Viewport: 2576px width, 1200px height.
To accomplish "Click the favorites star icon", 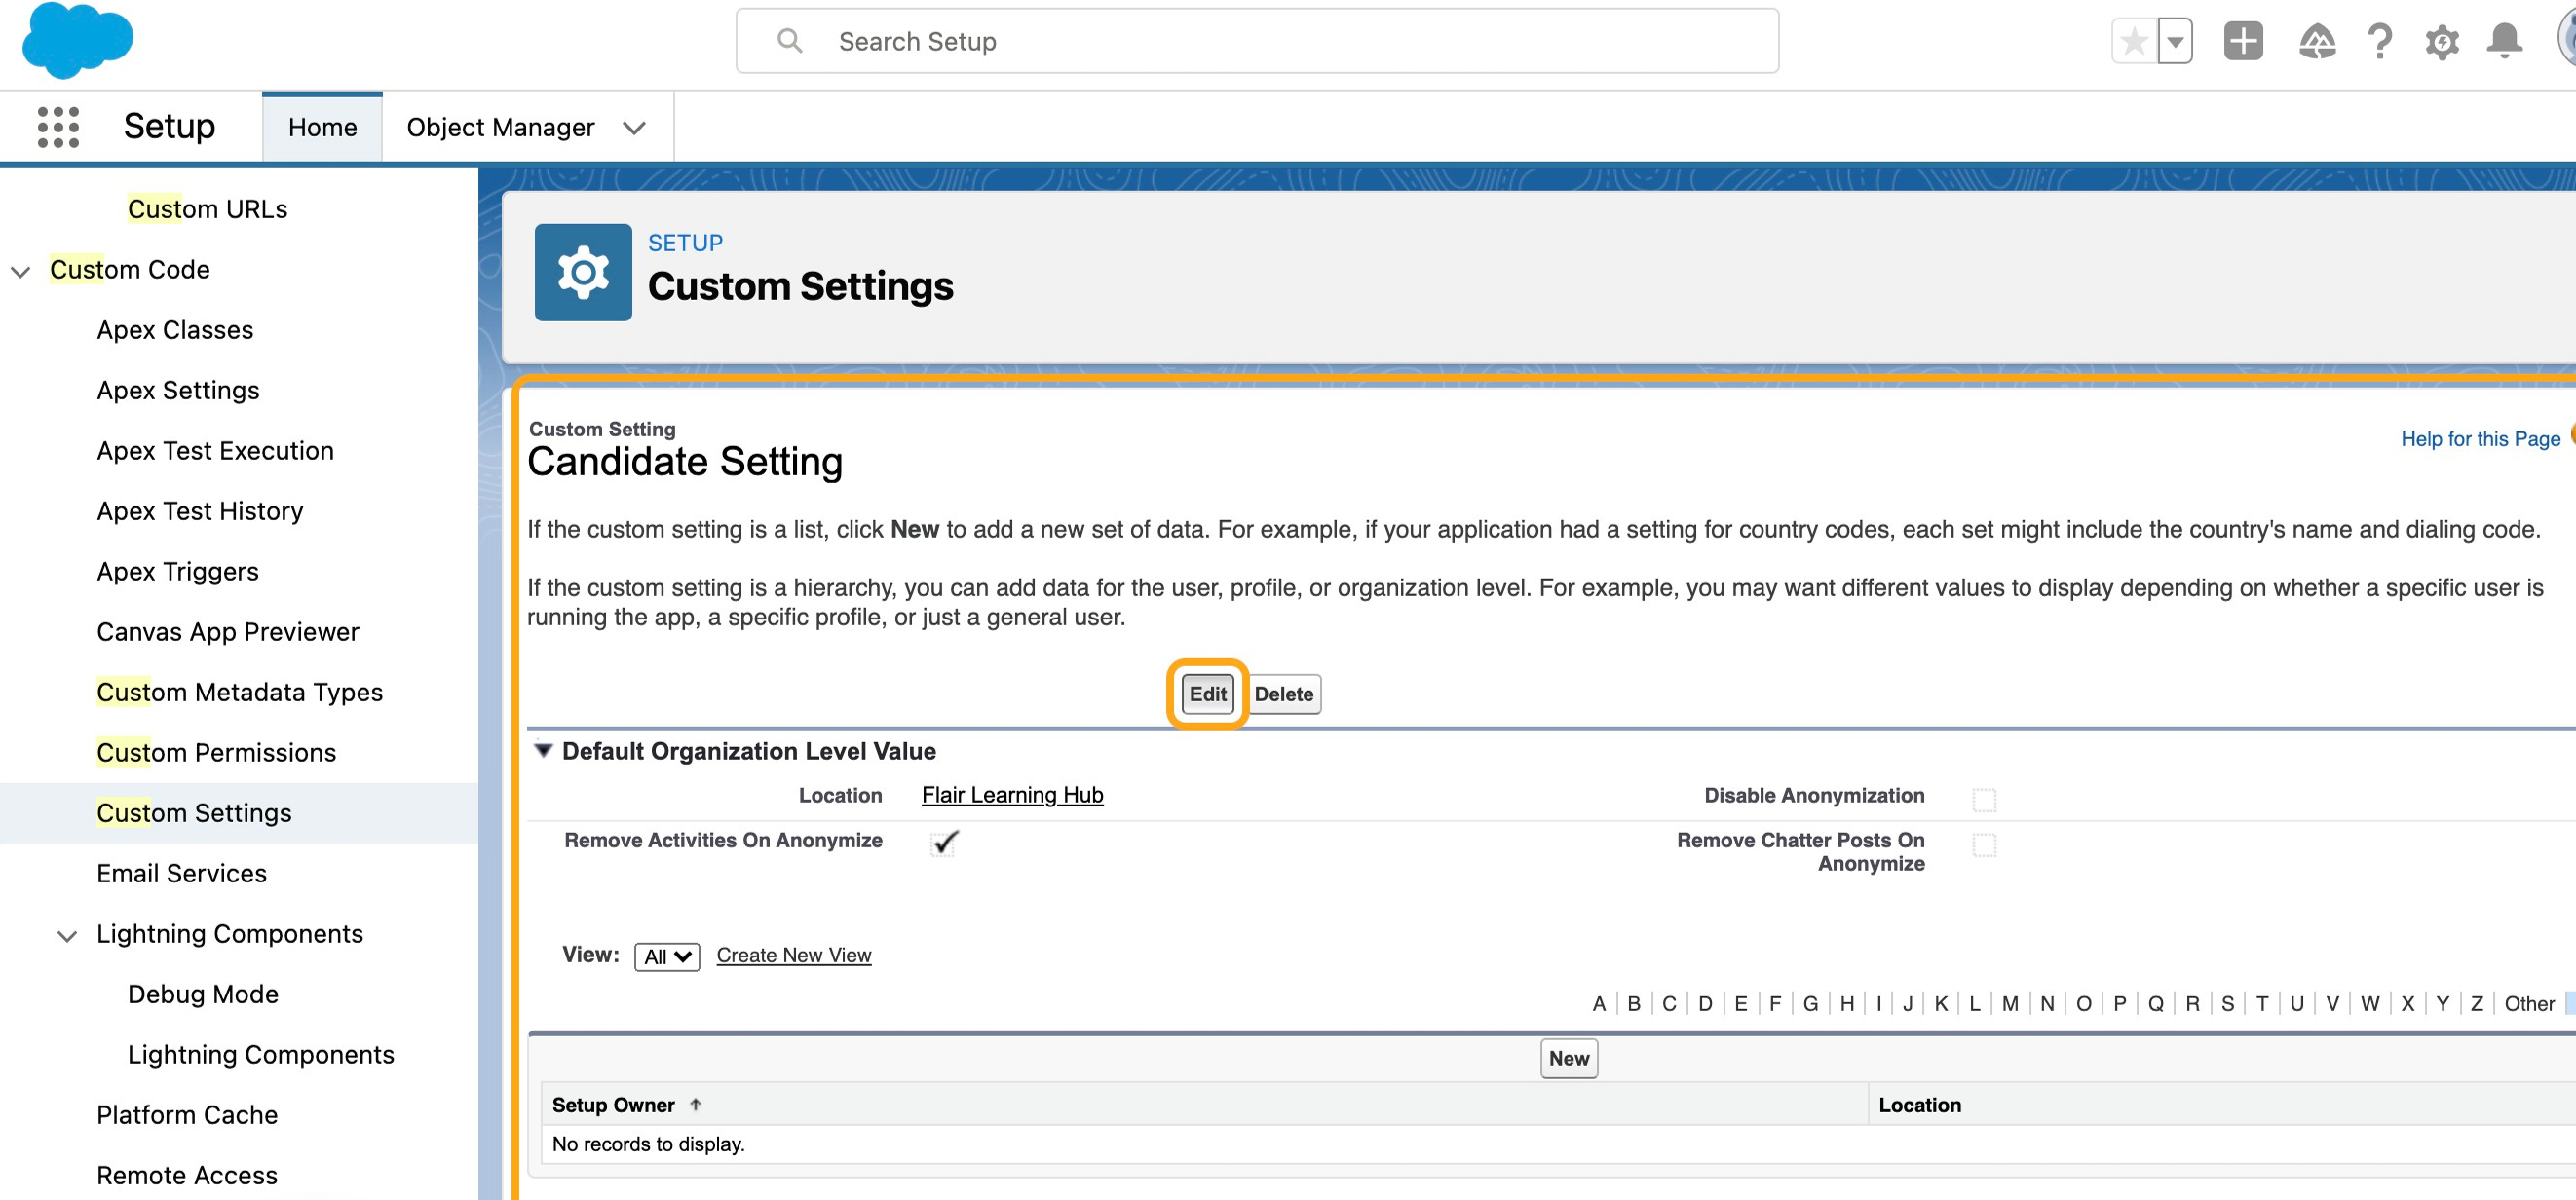I will coord(2133,41).
